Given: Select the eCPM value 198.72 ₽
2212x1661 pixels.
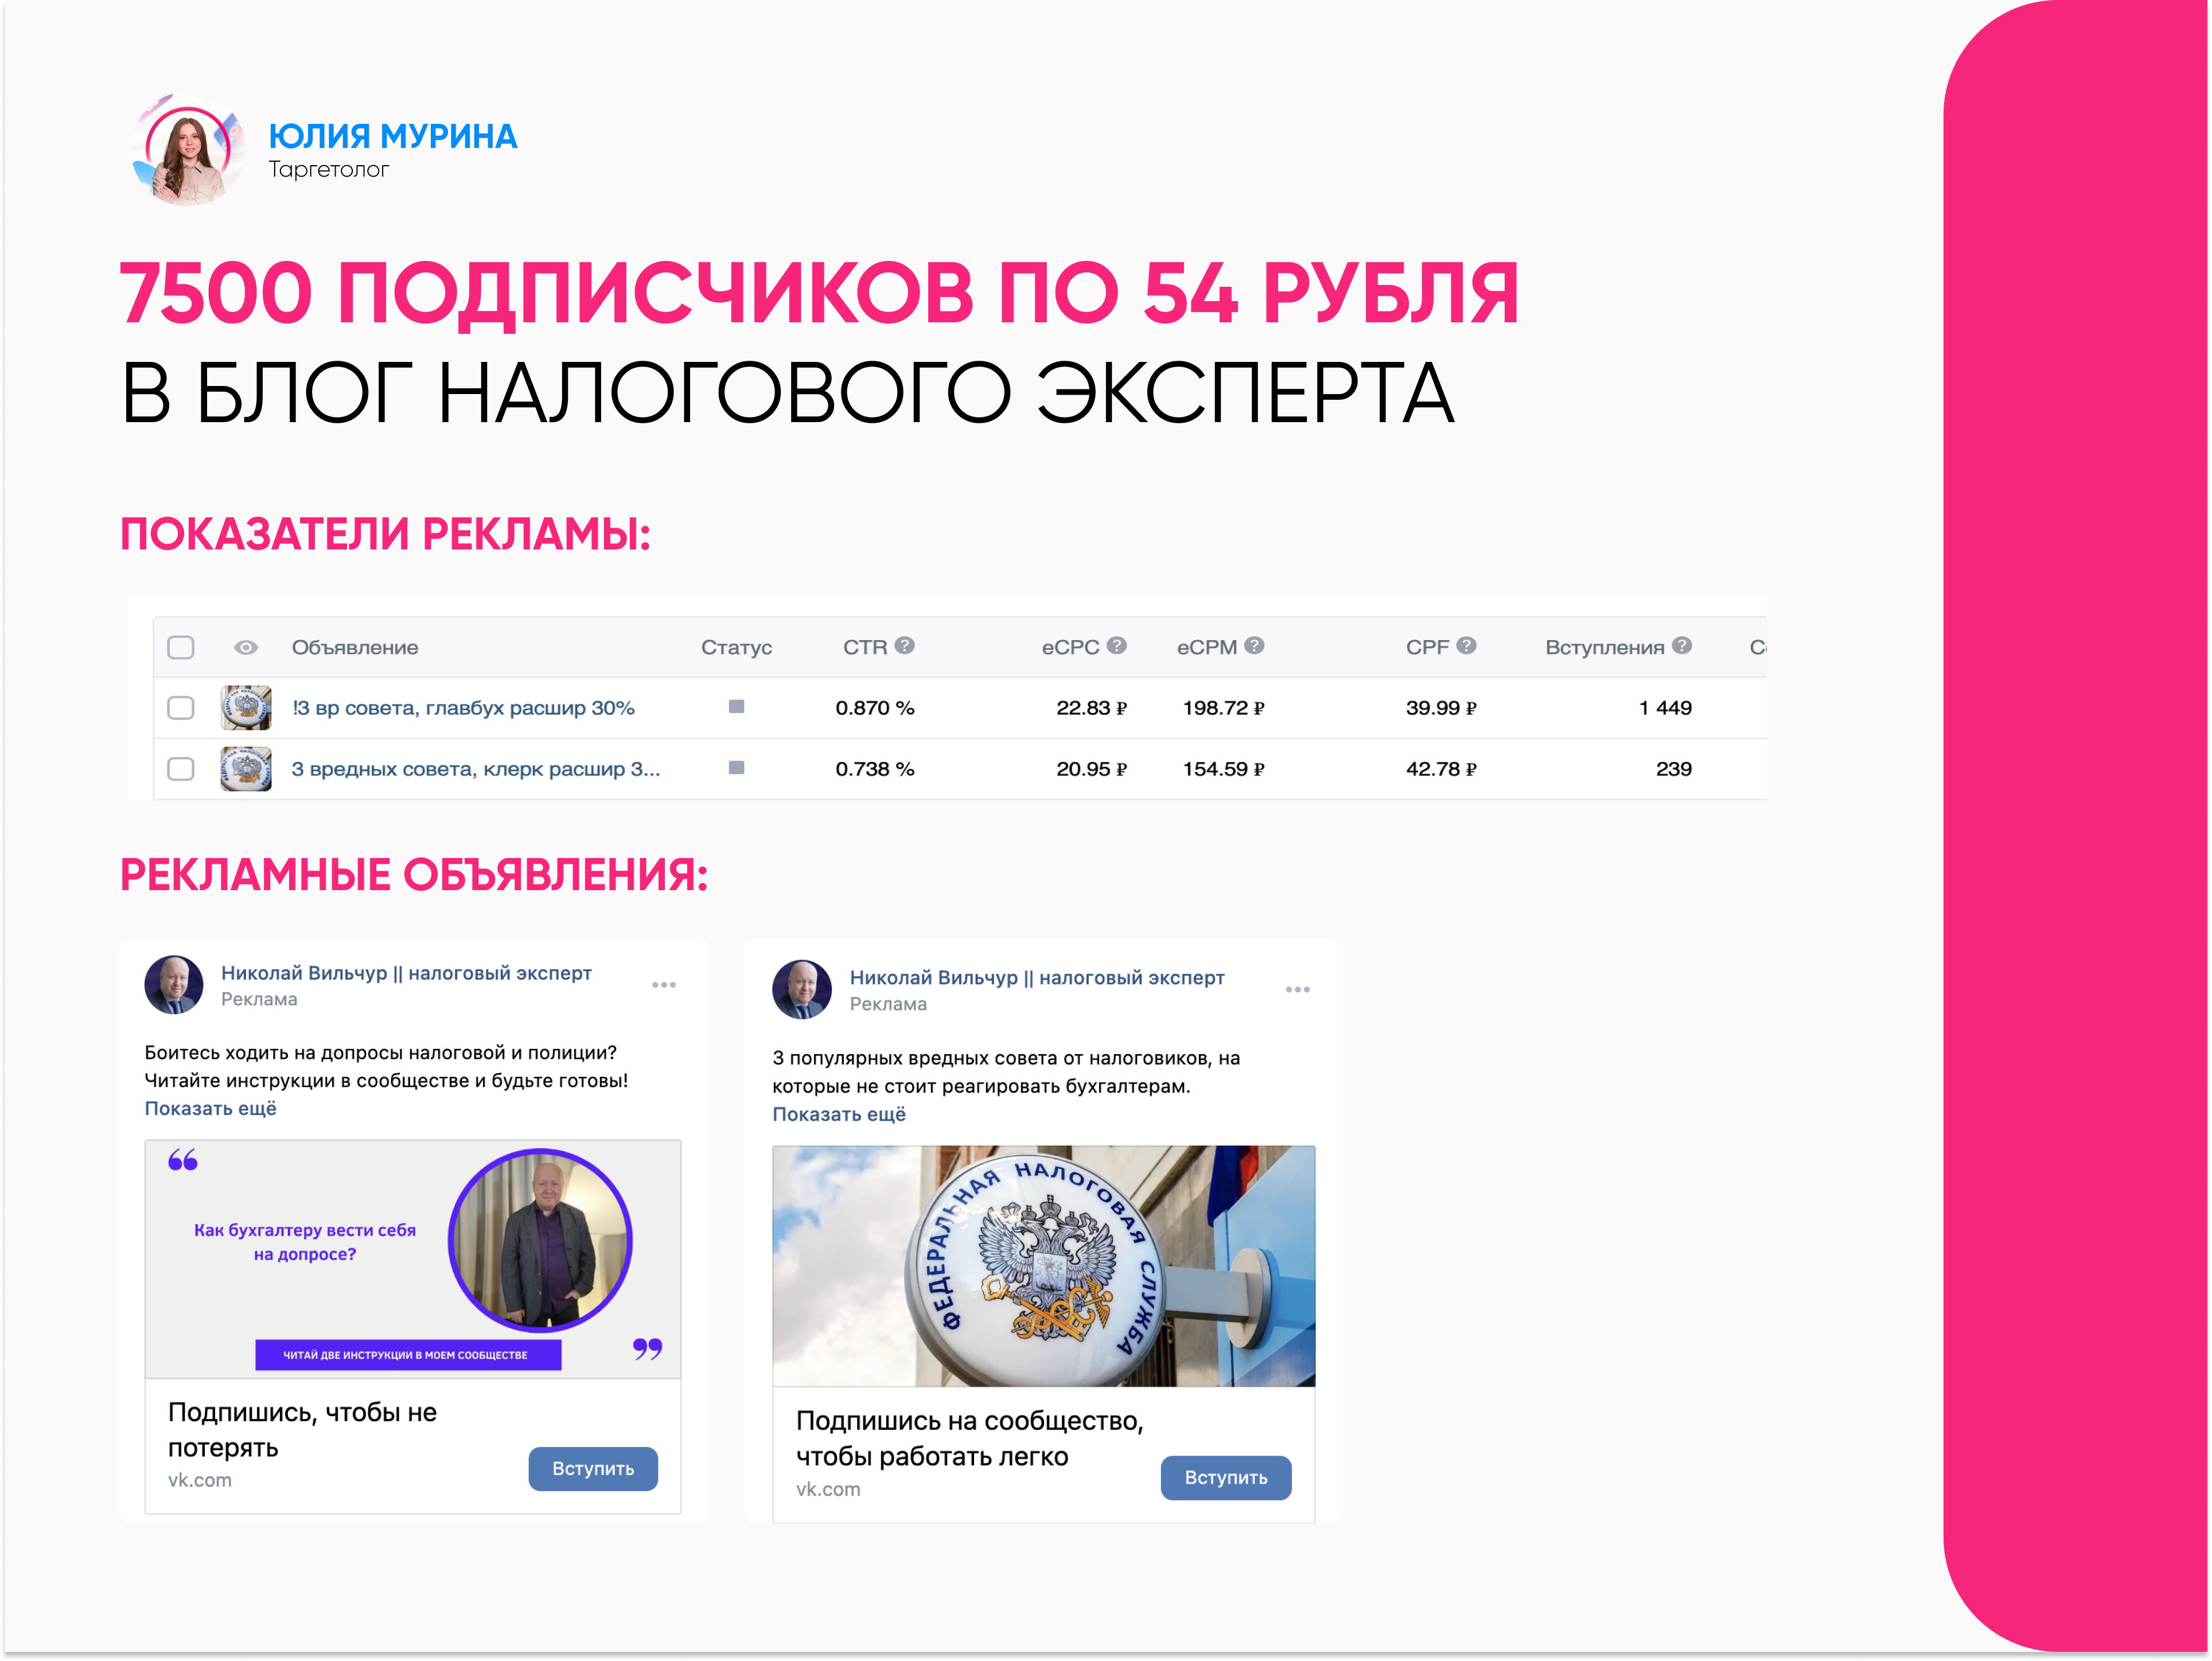Looking at the screenshot, I should coord(1224,708).
